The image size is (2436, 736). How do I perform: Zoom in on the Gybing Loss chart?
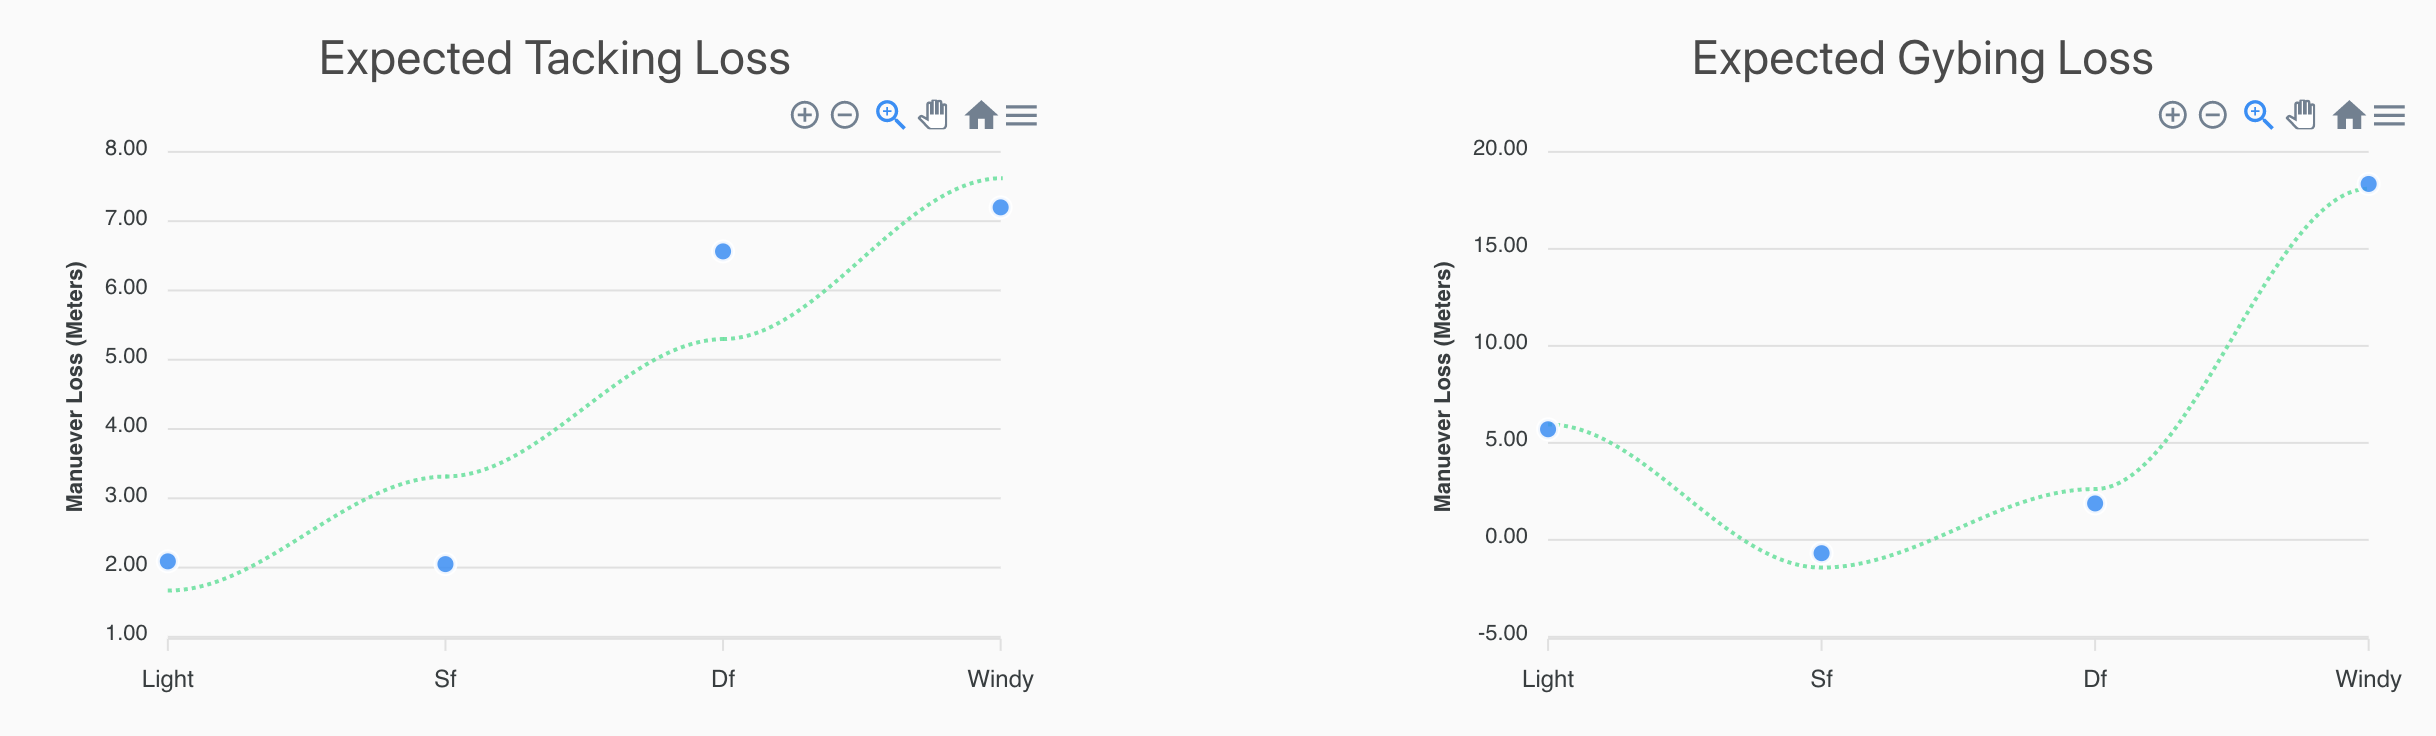click(x=2173, y=115)
